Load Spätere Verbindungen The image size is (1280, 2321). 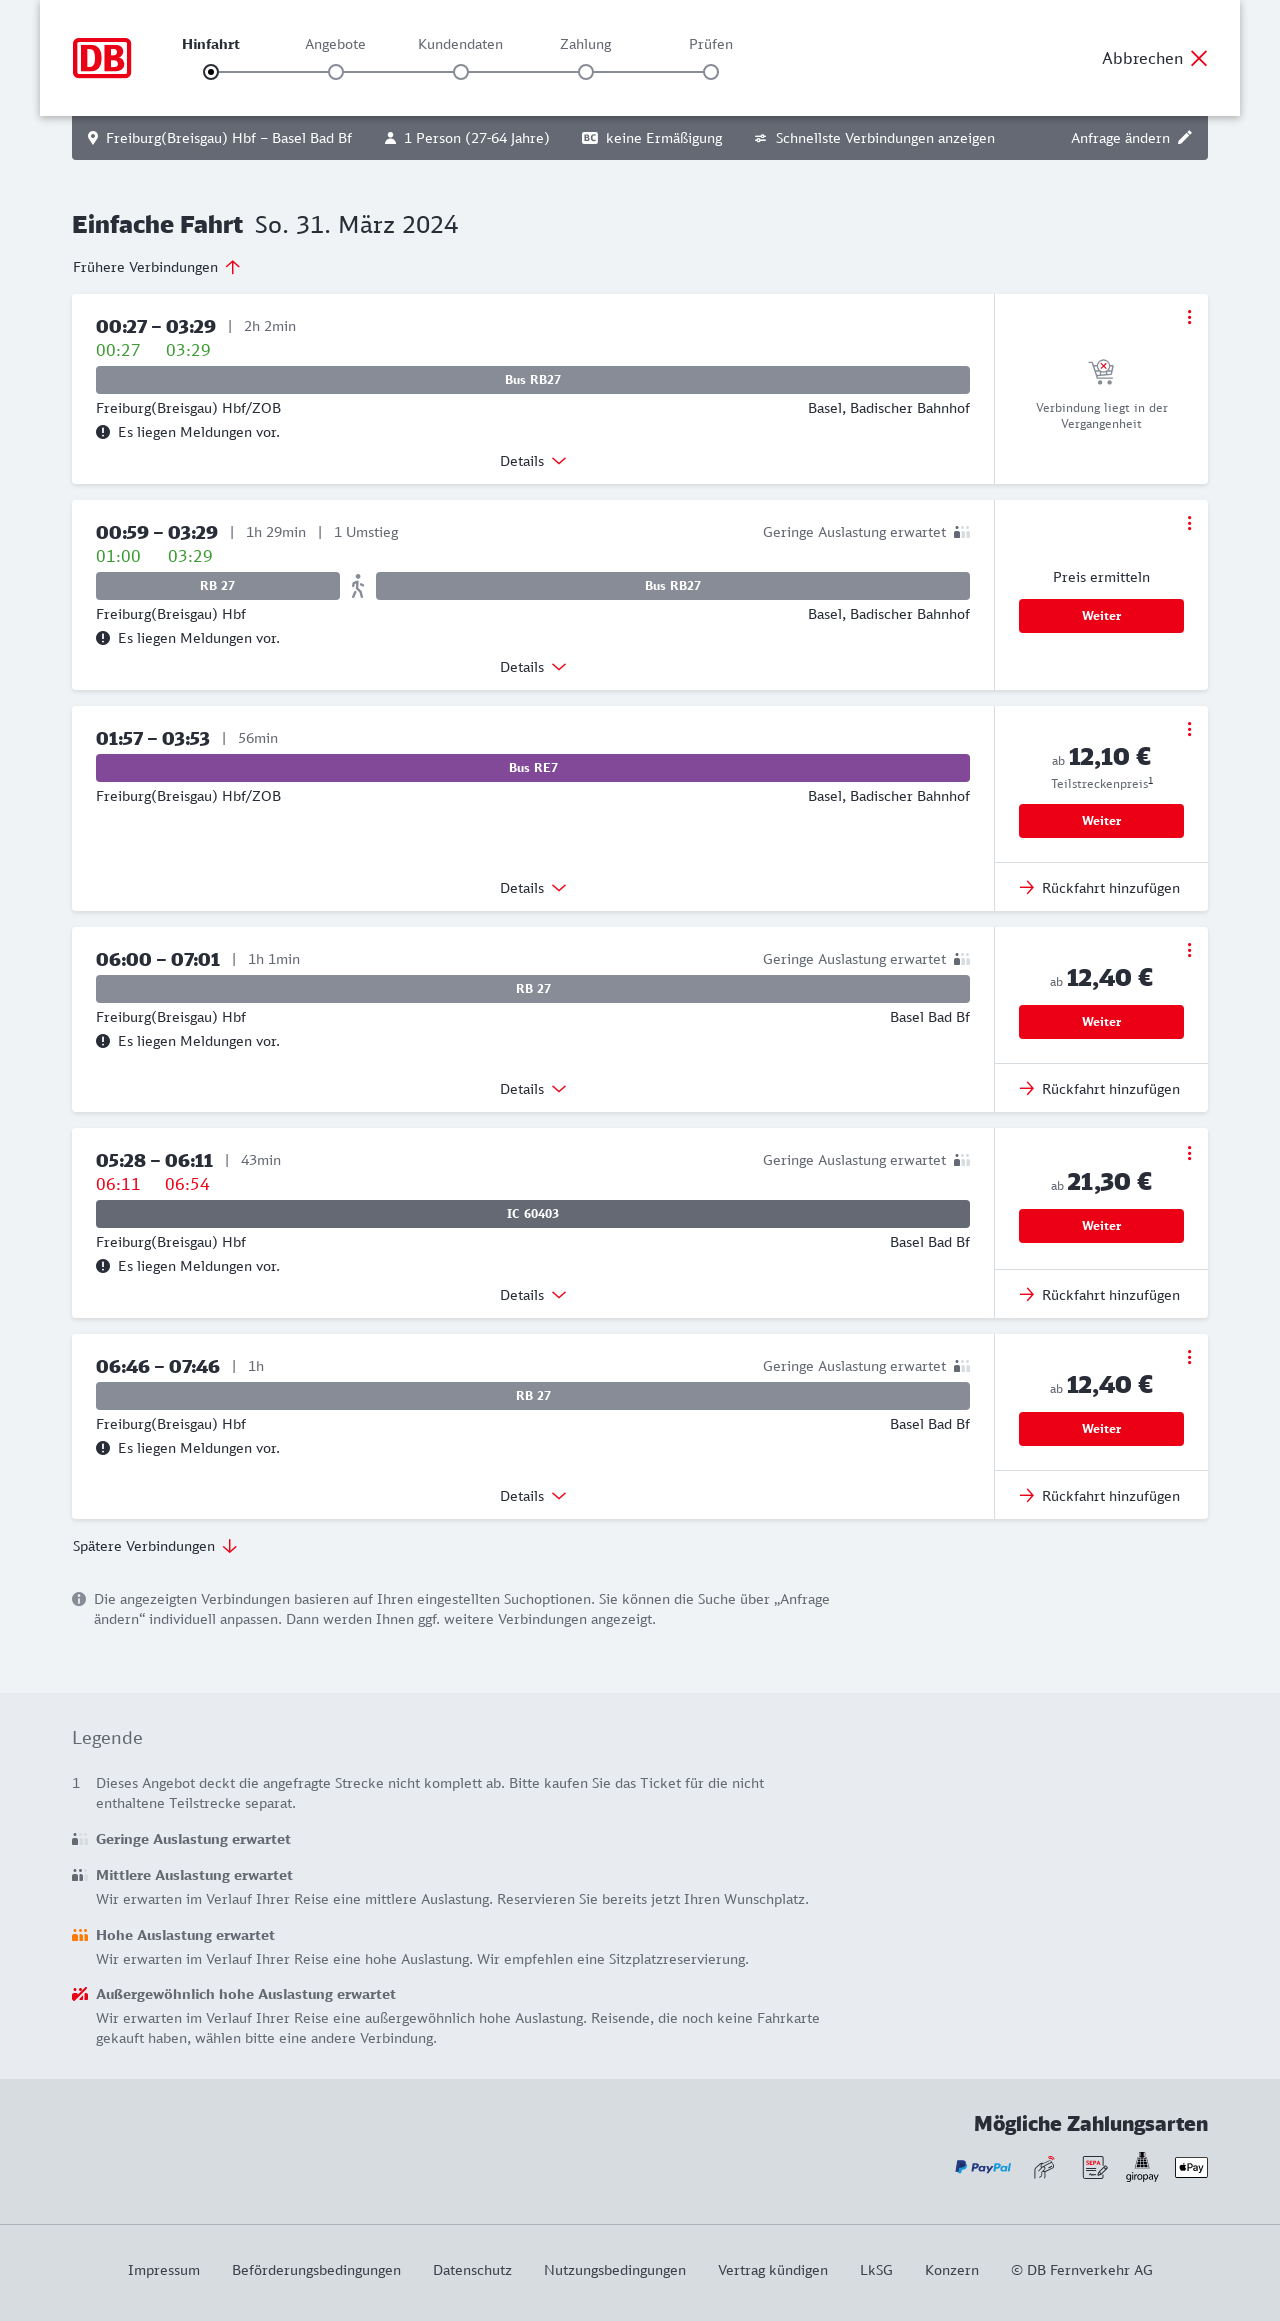[155, 1546]
